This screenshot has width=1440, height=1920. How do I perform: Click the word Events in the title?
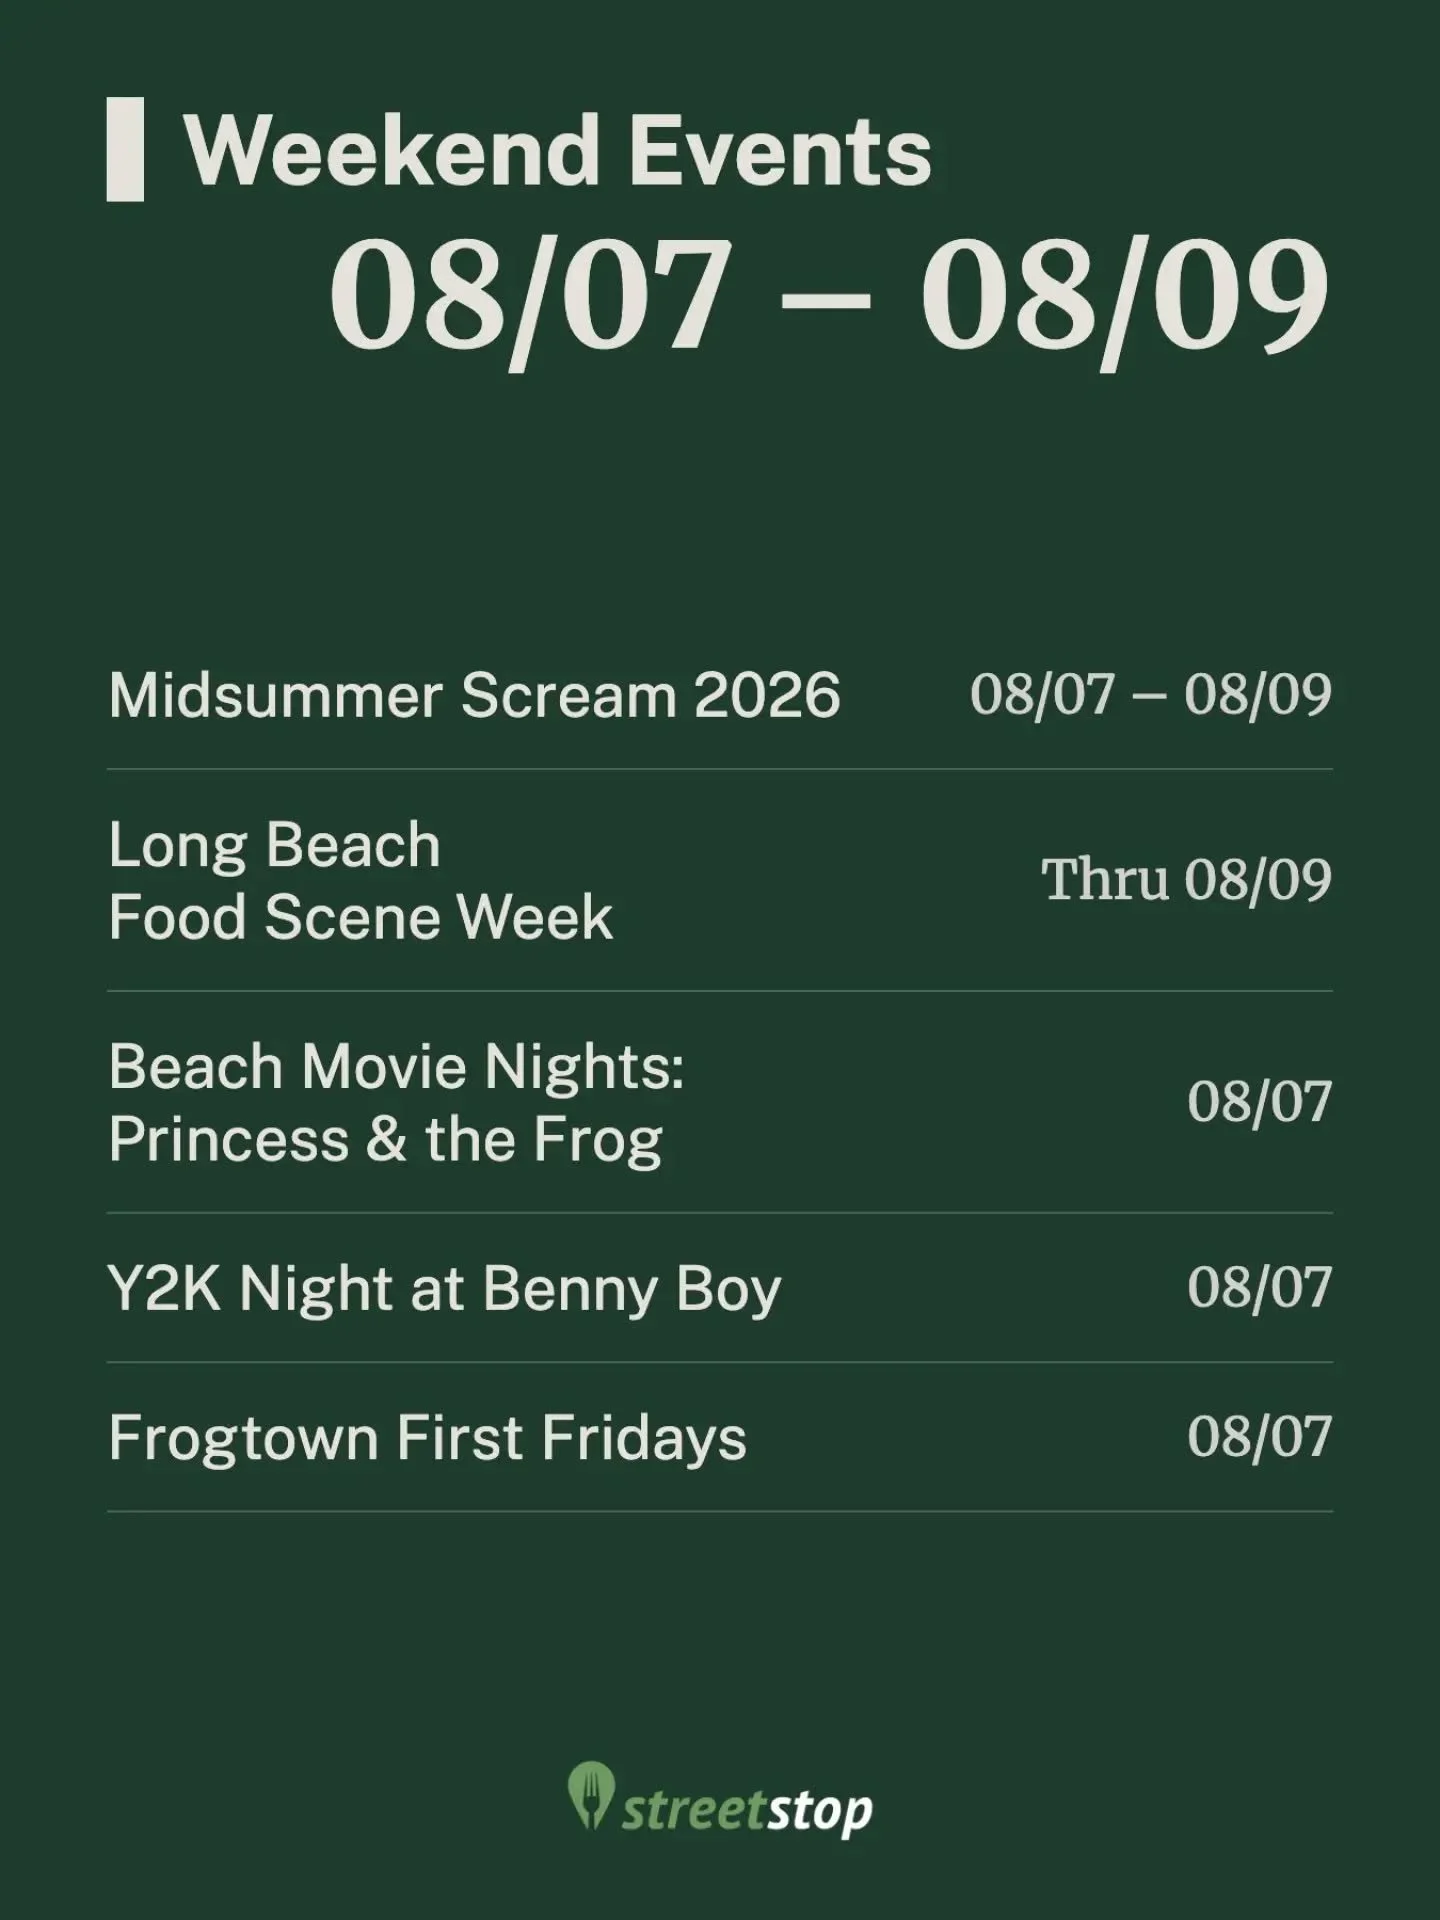point(781,151)
